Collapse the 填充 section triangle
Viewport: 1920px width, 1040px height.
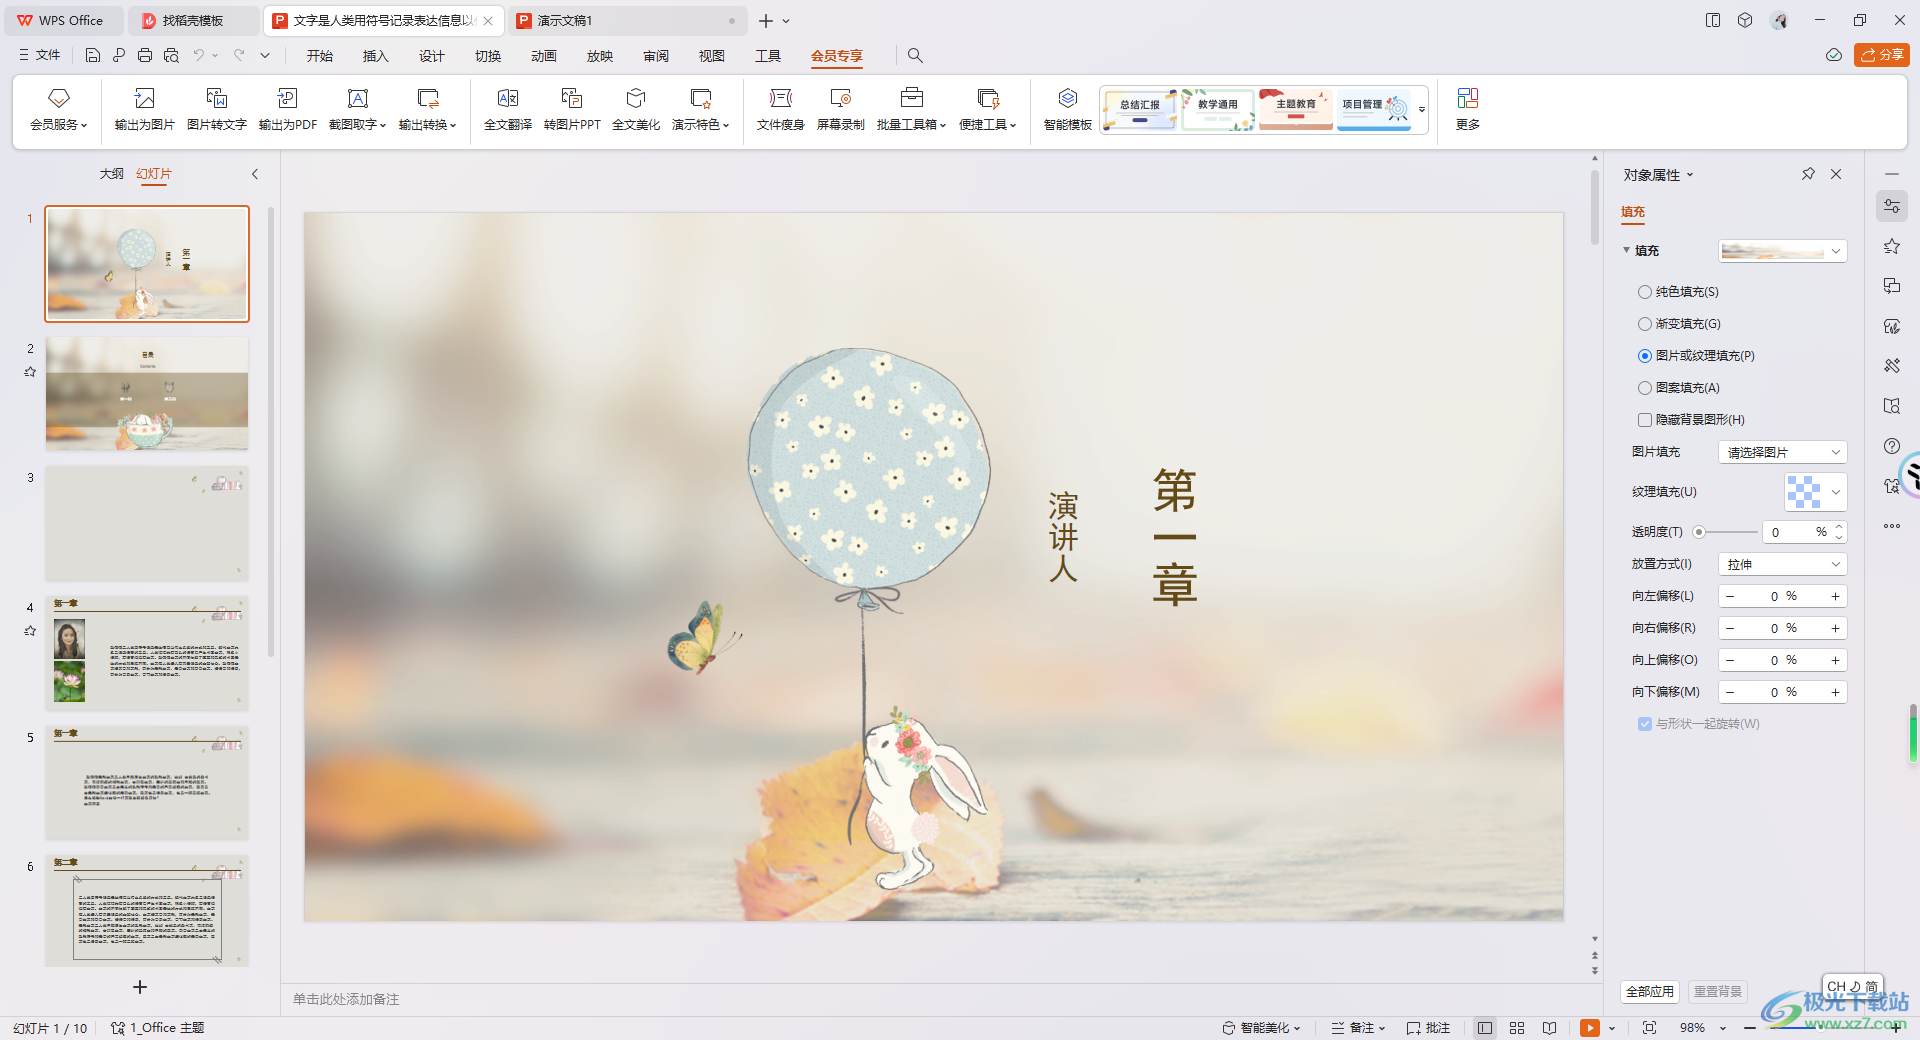[1626, 250]
